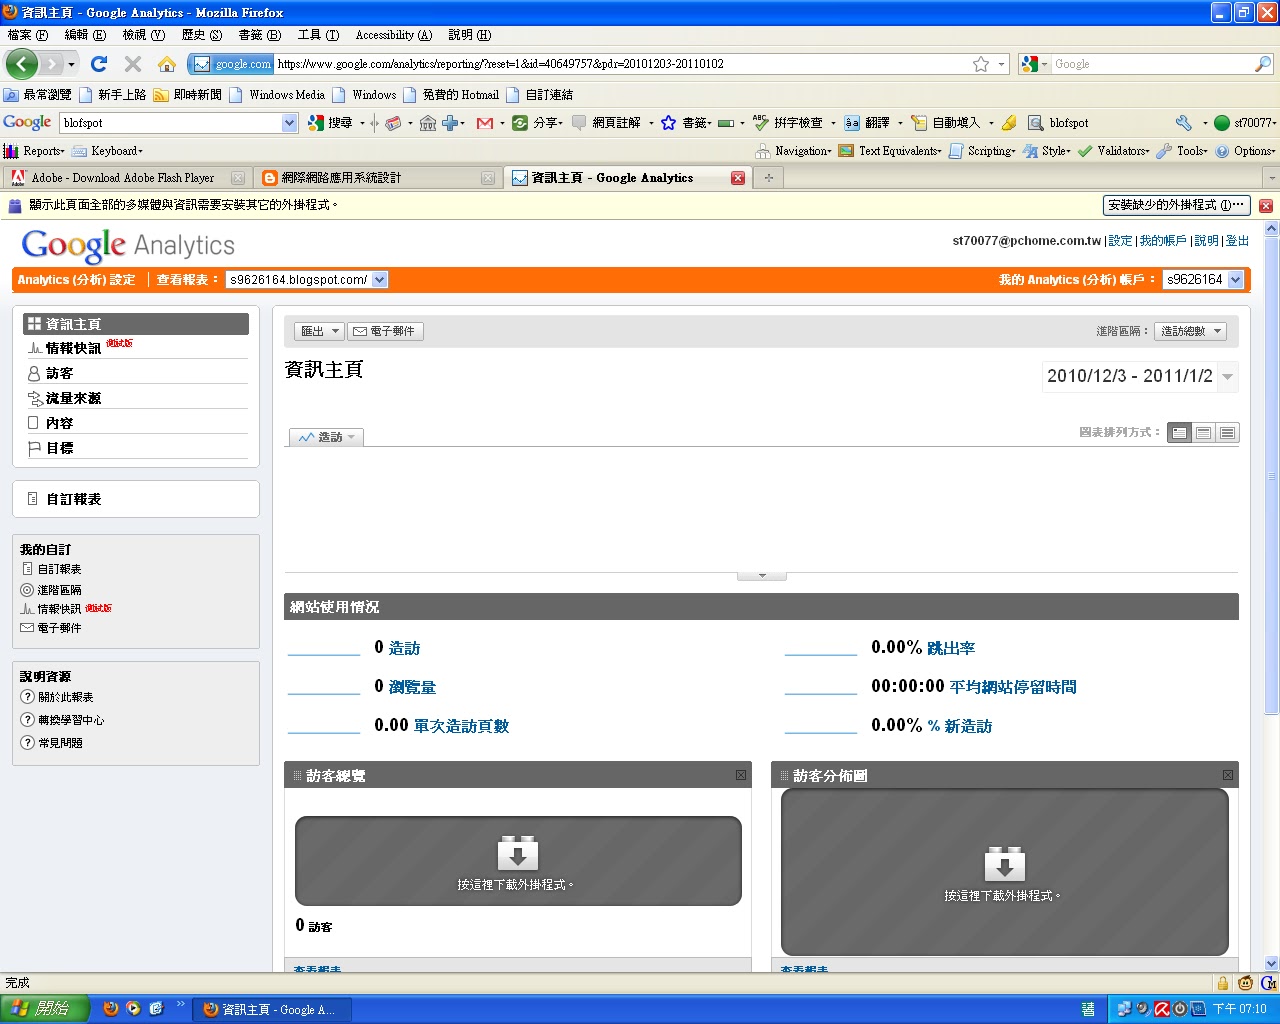Download plugin in visitor map panel

pyautogui.click(x=1004, y=872)
